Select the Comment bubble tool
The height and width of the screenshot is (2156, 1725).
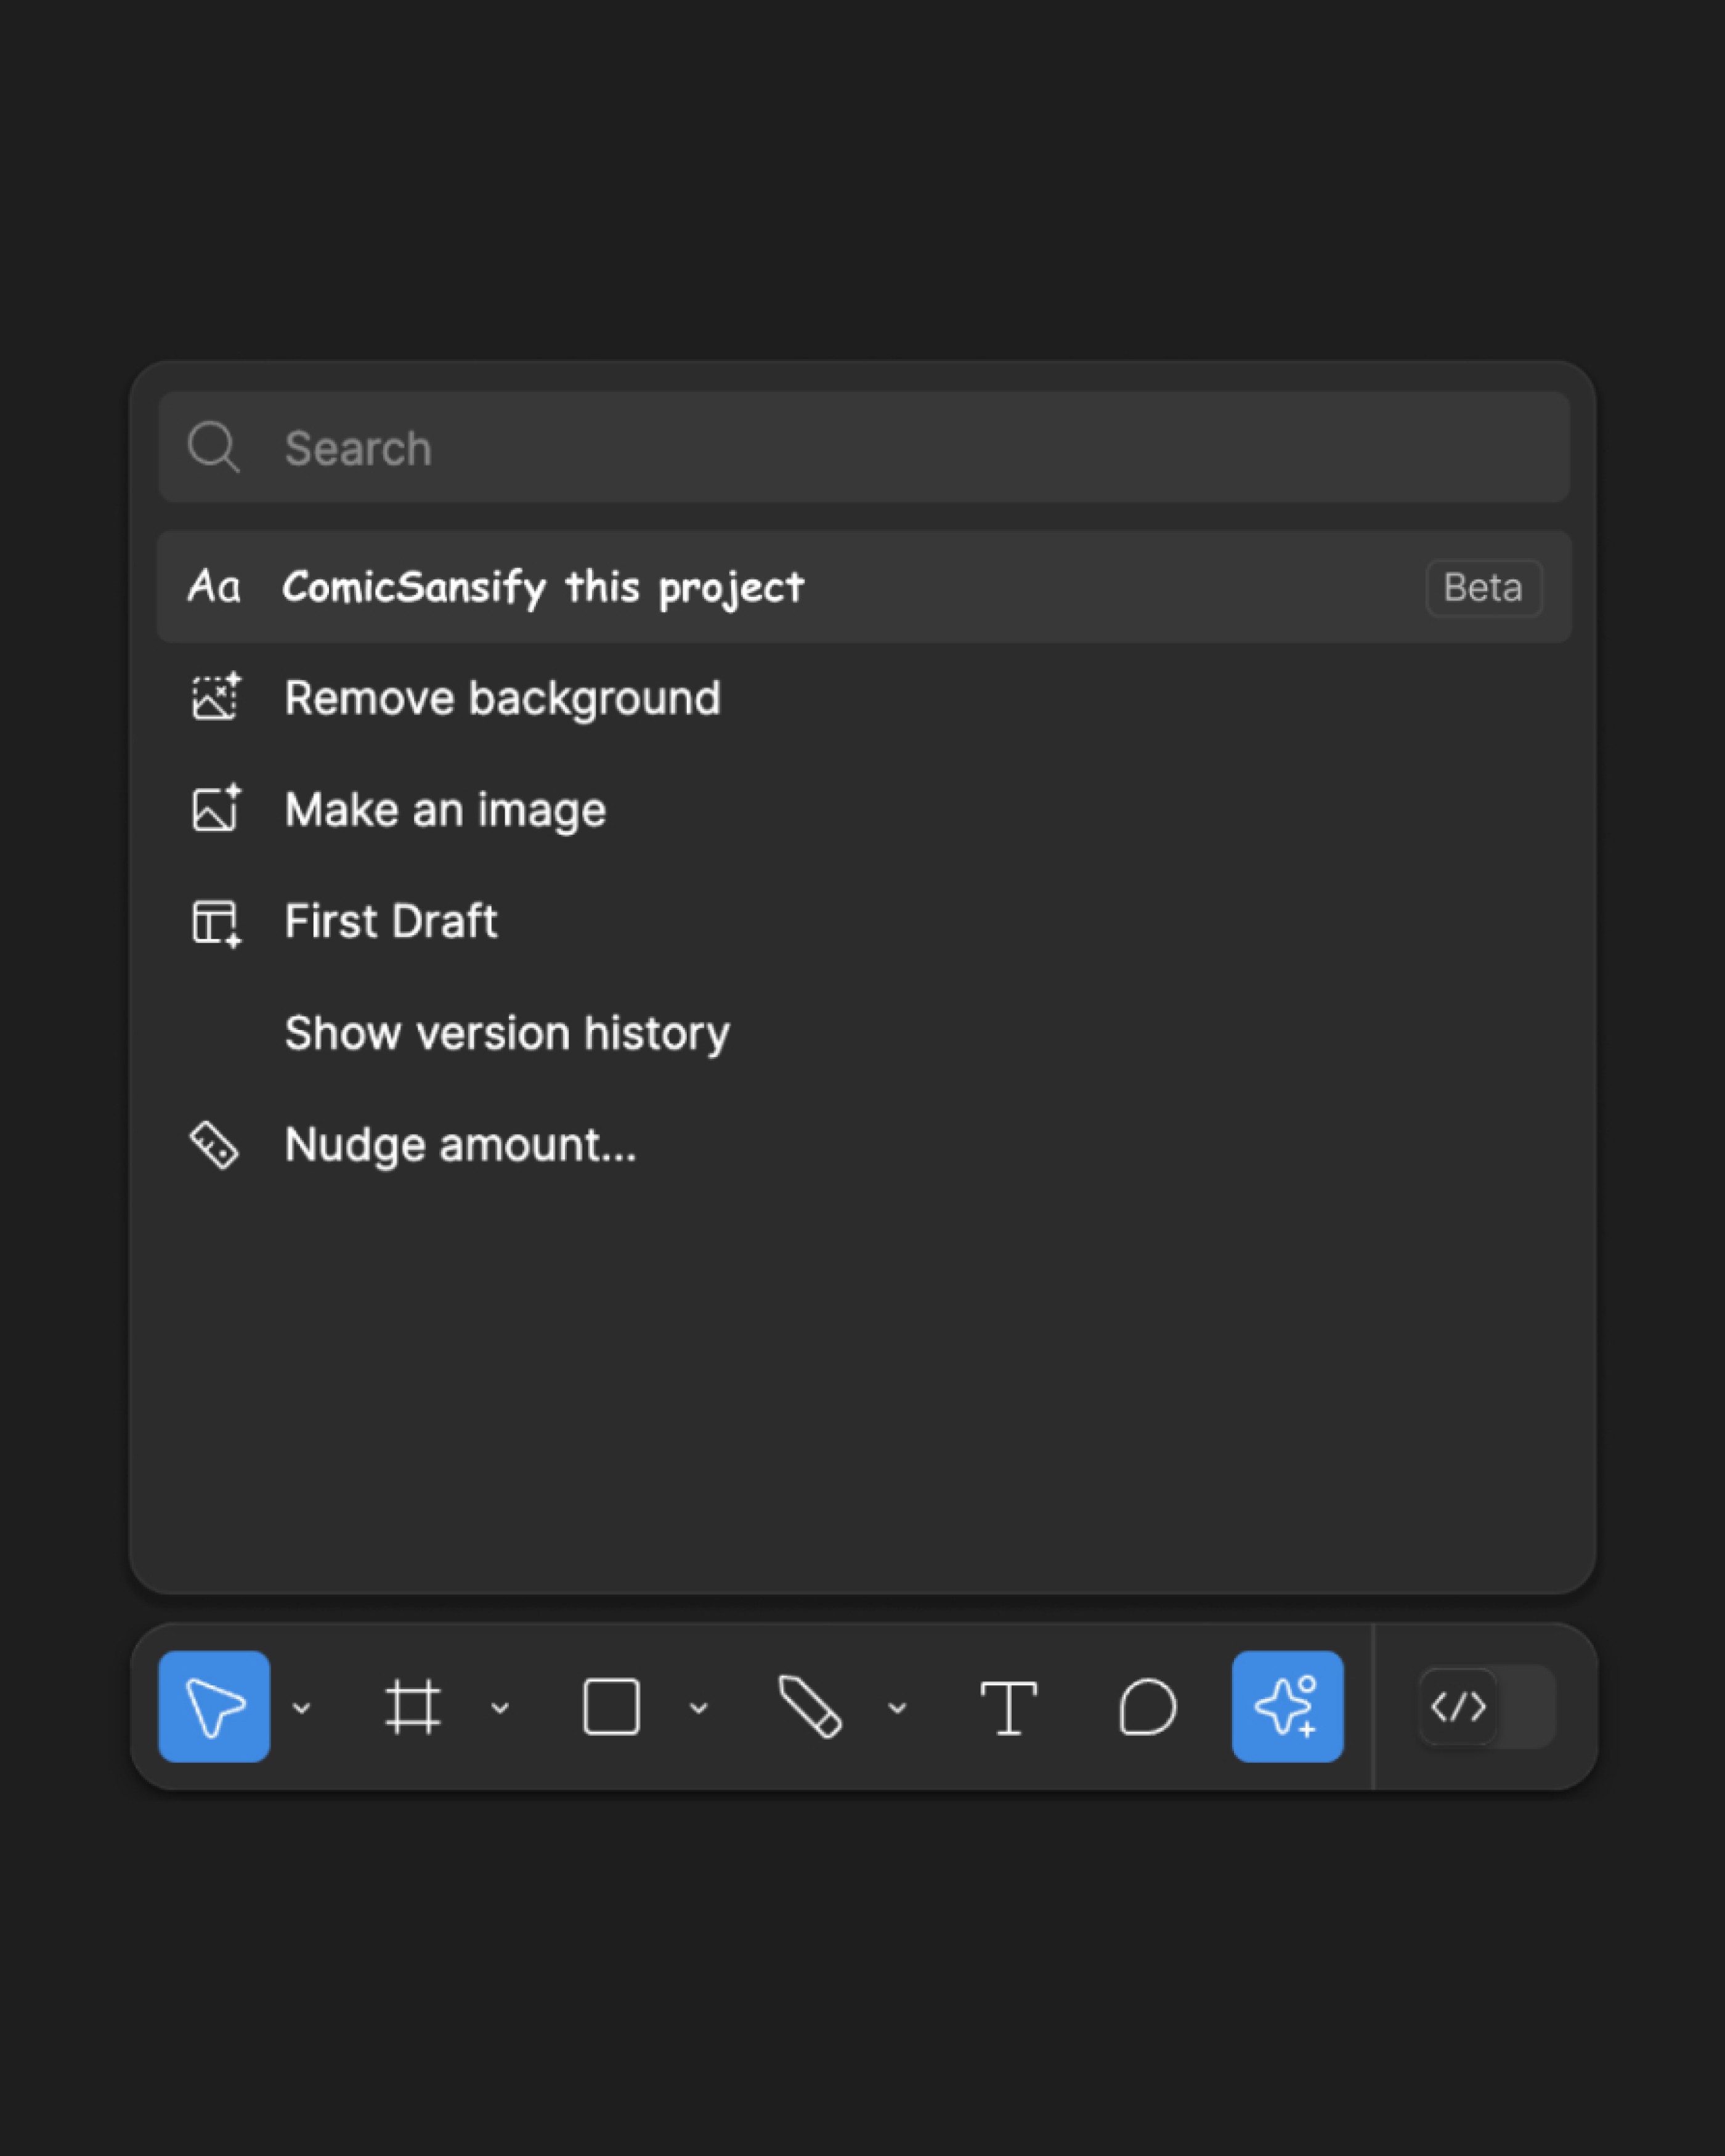point(1147,1706)
